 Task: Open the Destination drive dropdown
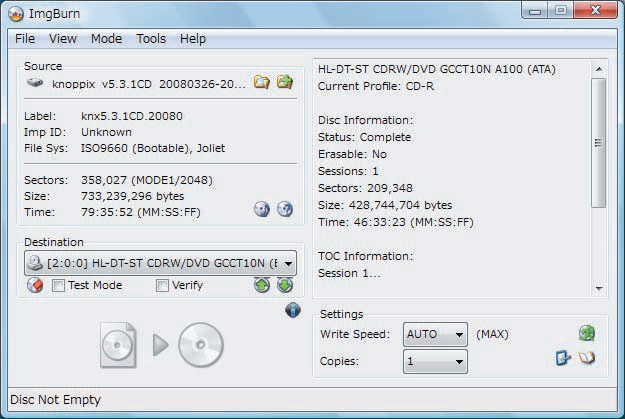(160, 263)
